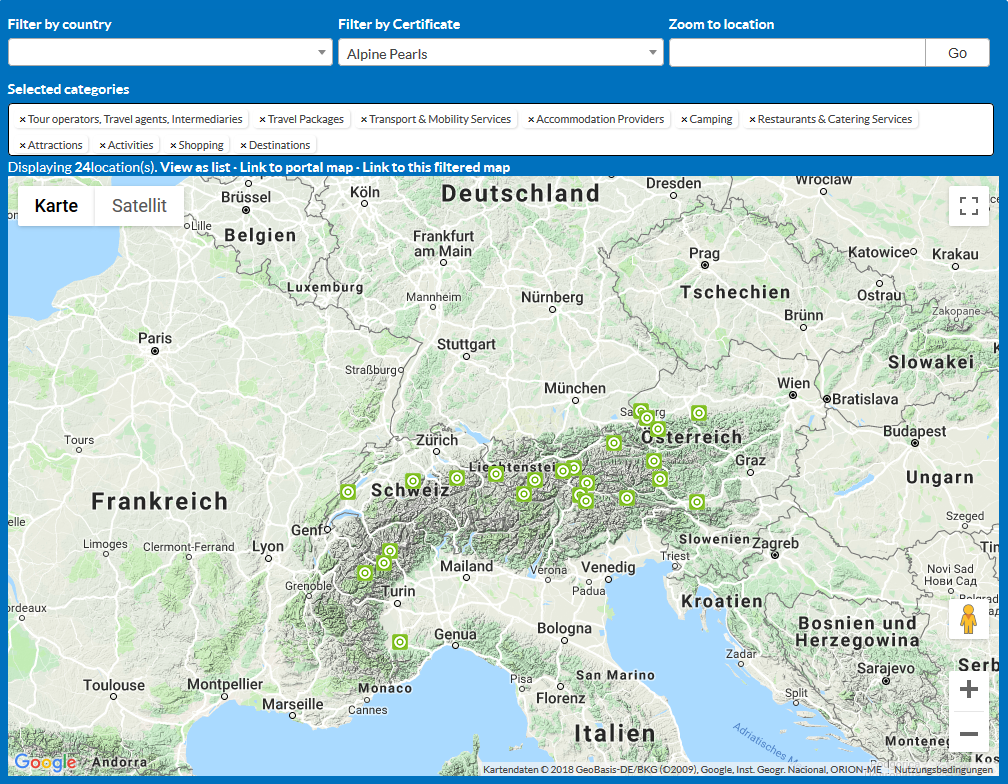The height and width of the screenshot is (784, 1008).
Task: Remove the Camping category tag
Action: (x=684, y=120)
